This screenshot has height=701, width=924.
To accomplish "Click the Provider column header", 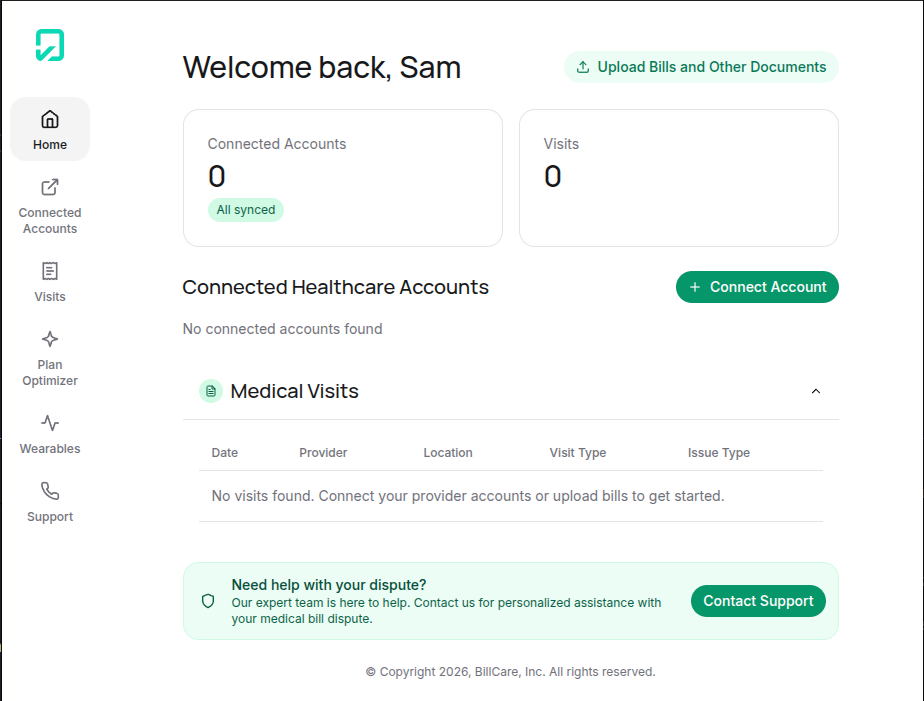I will tap(323, 453).
